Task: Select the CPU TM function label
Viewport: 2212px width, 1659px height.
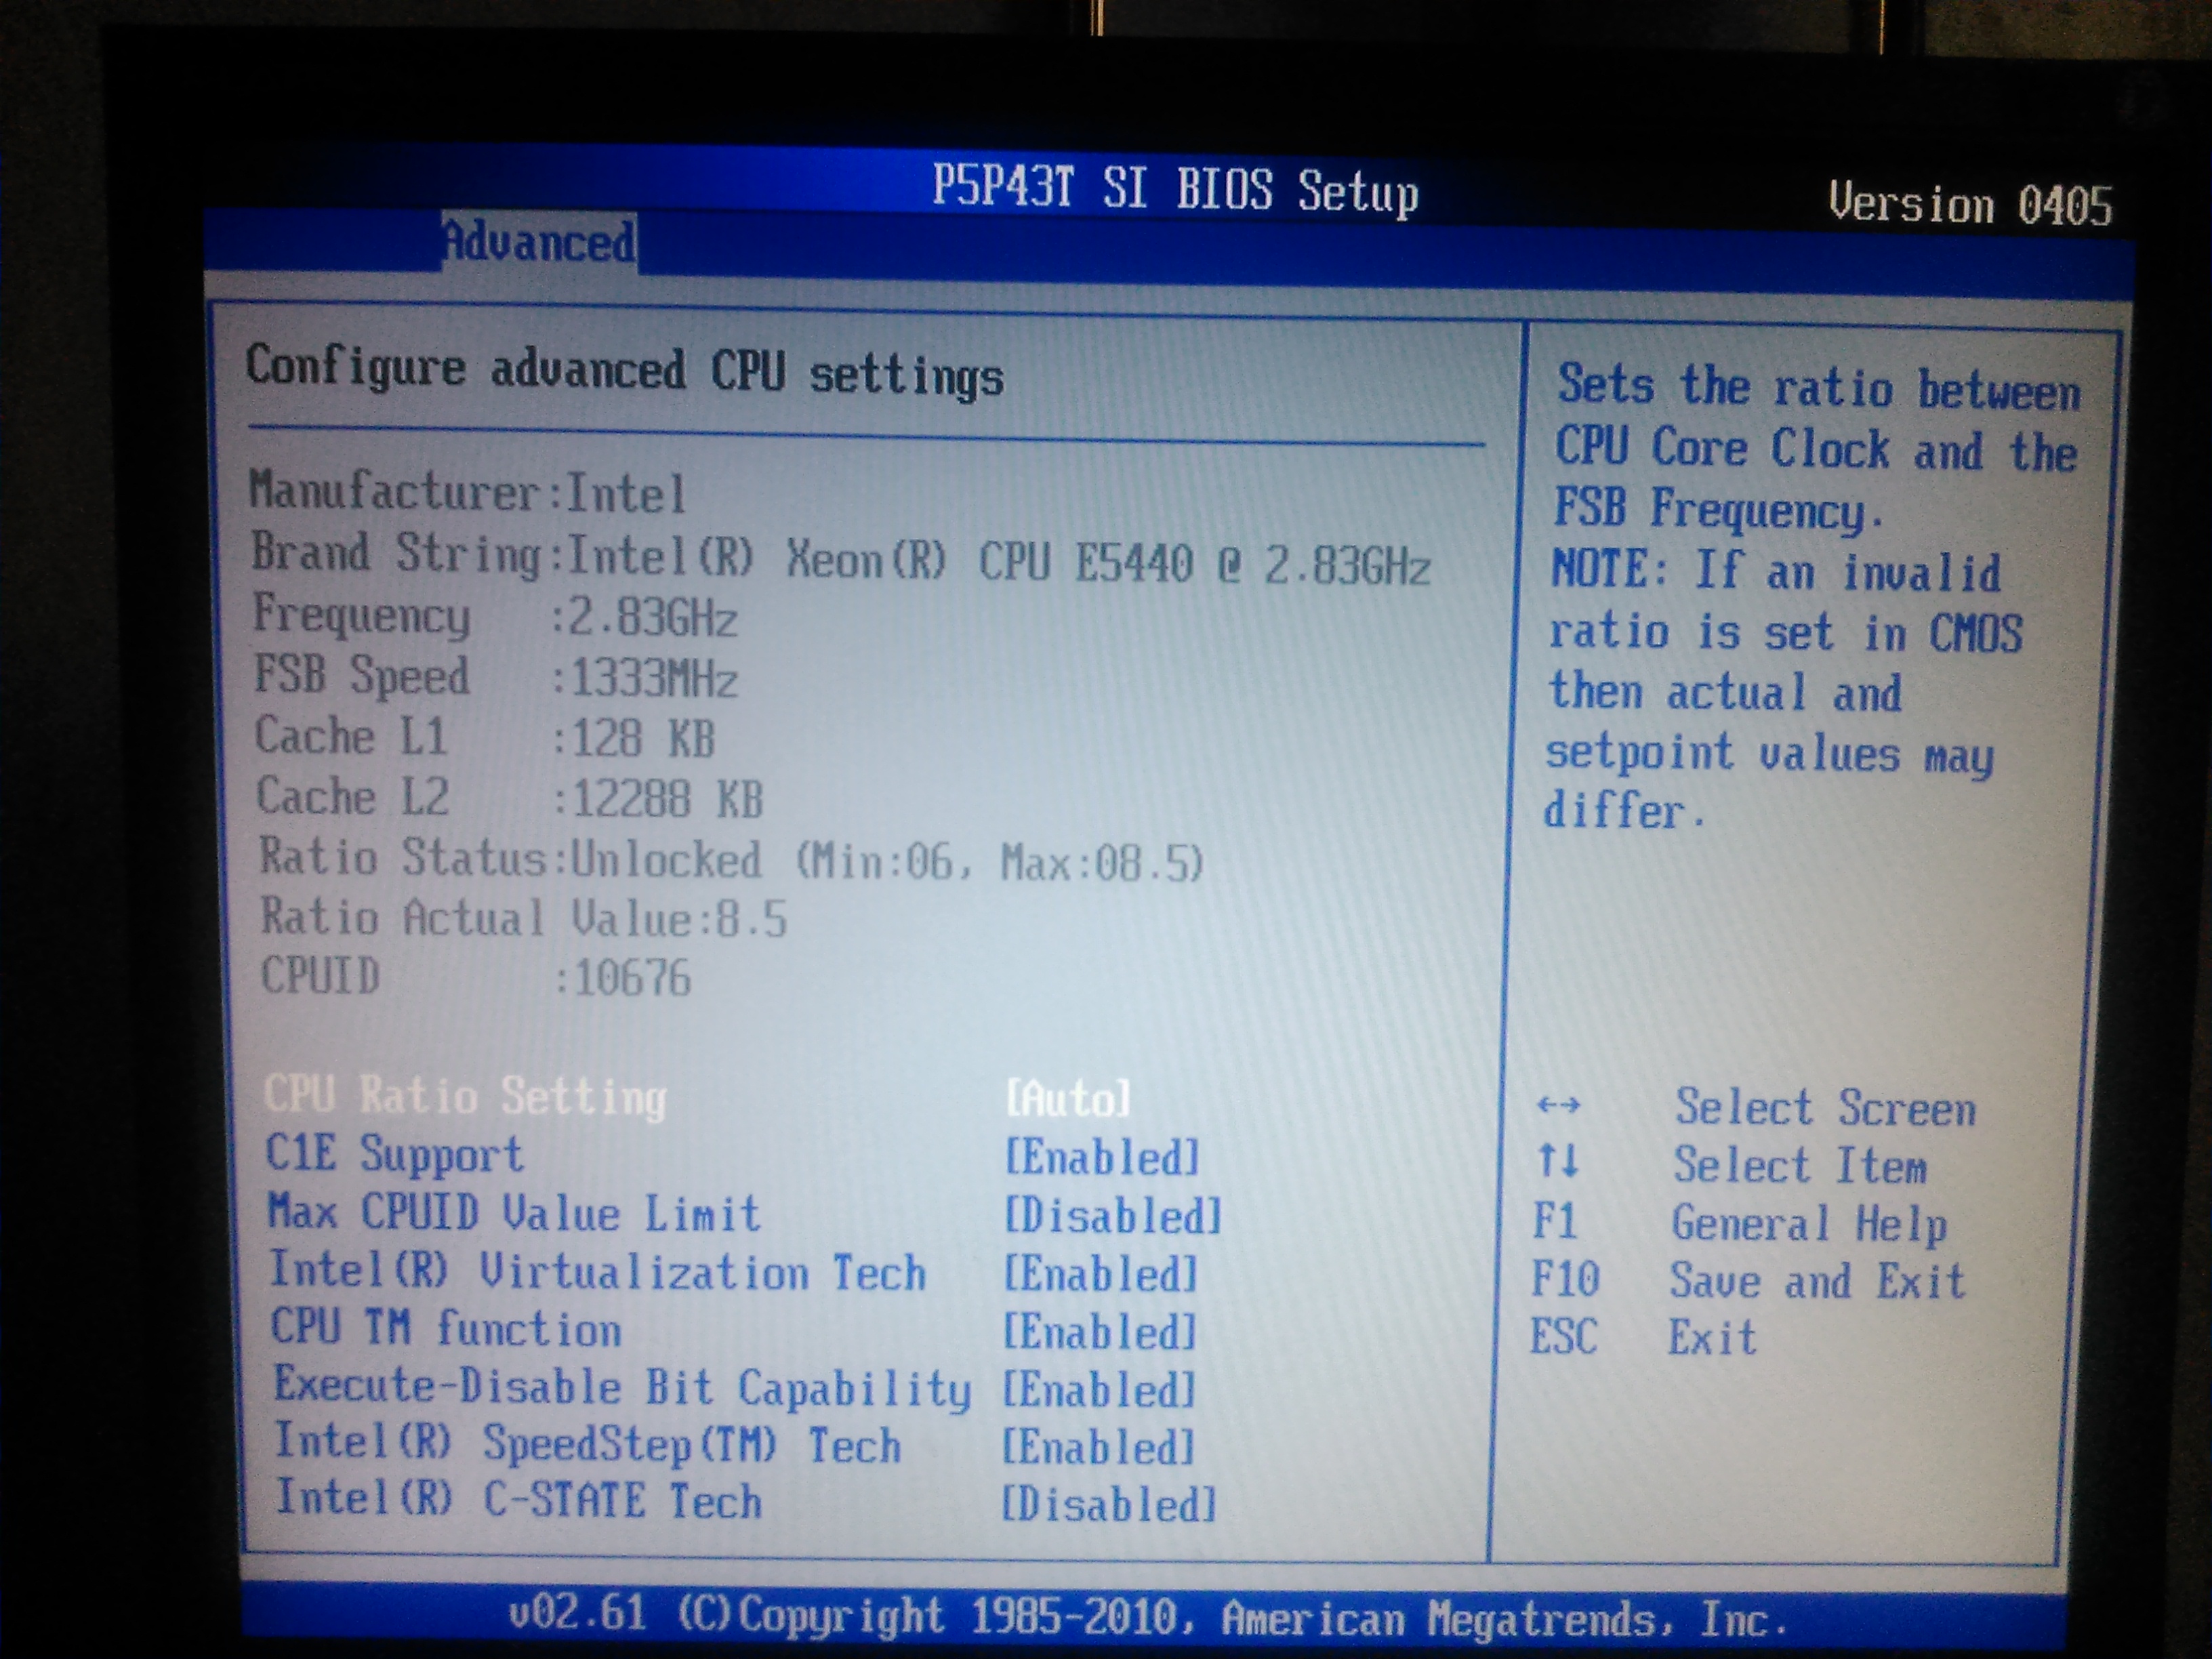Action: coord(446,1329)
